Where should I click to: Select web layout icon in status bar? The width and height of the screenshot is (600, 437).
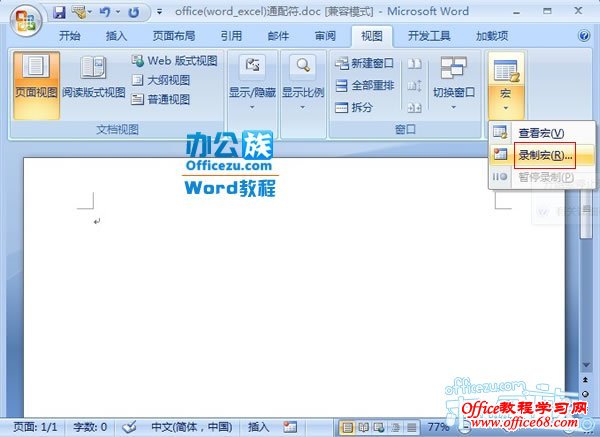click(x=380, y=427)
